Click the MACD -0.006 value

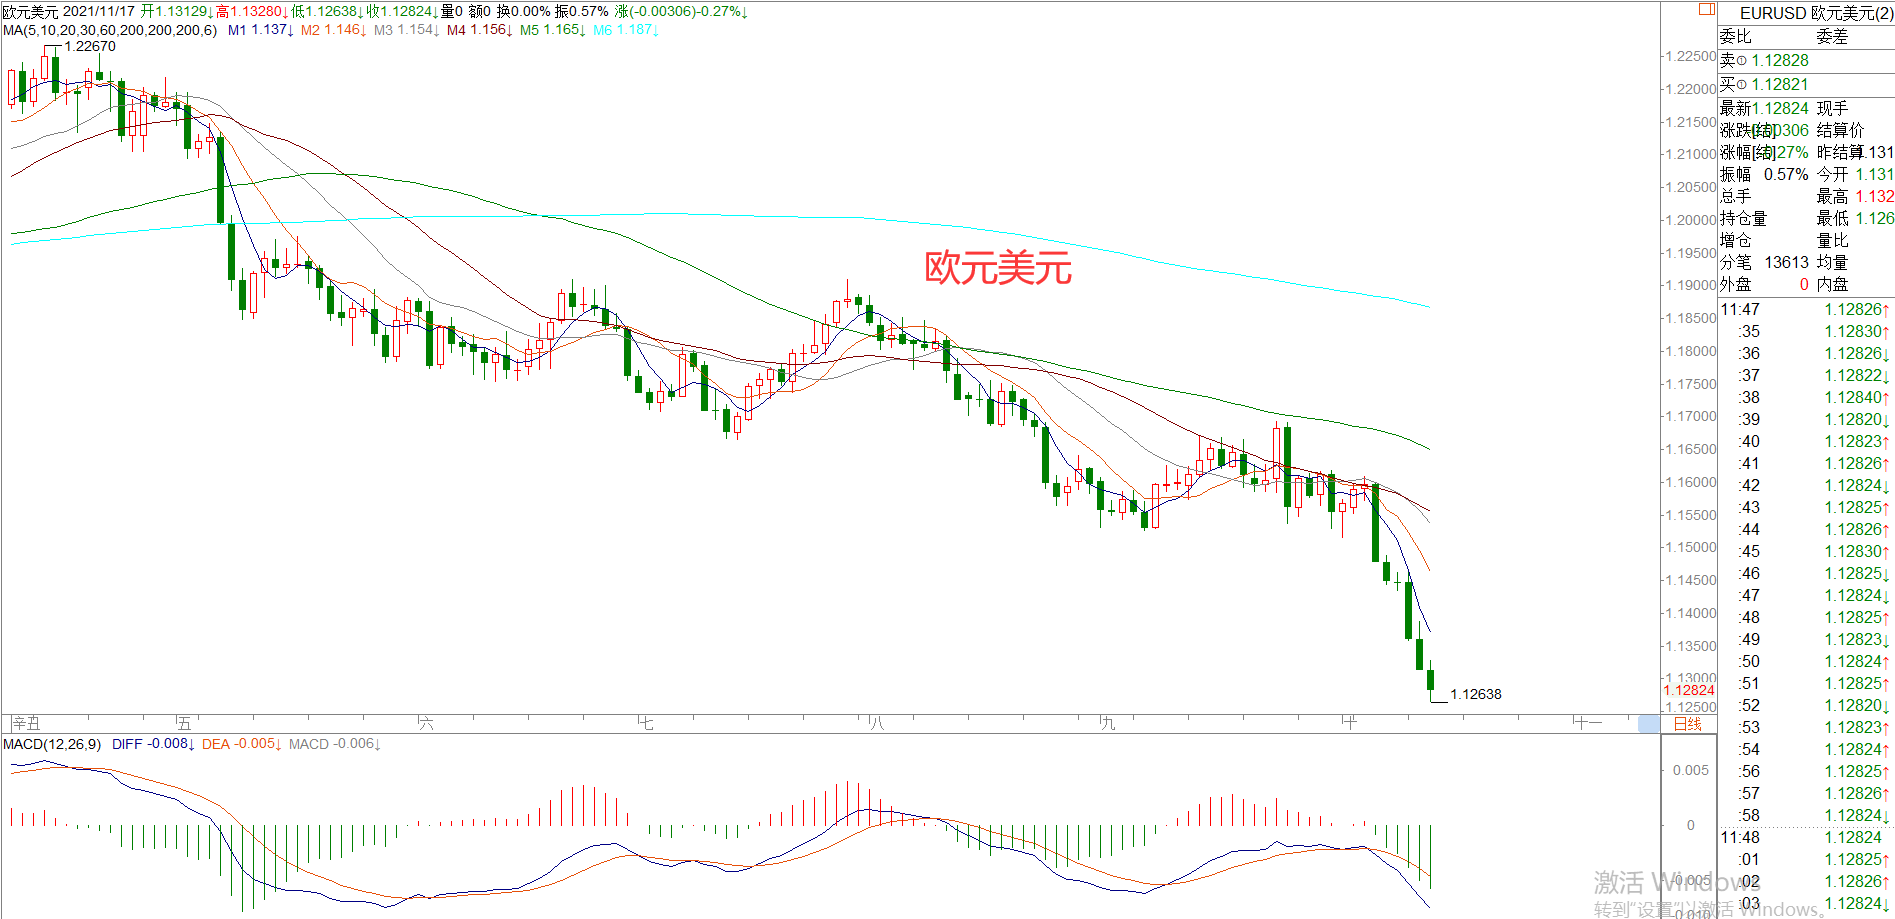[x=335, y=744]
